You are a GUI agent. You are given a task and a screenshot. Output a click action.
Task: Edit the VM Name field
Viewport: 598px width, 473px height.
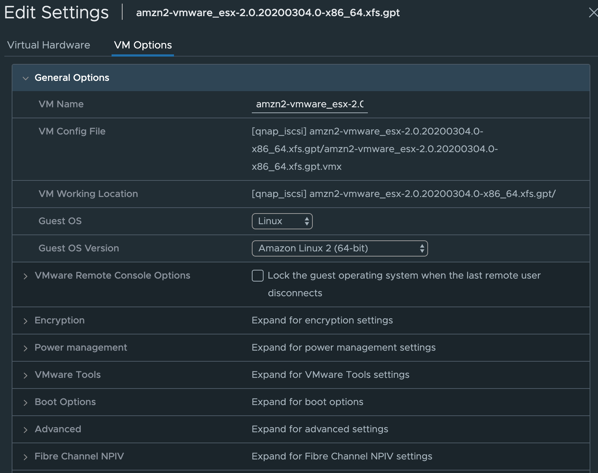pyautogui.click(x=310, y=104)
